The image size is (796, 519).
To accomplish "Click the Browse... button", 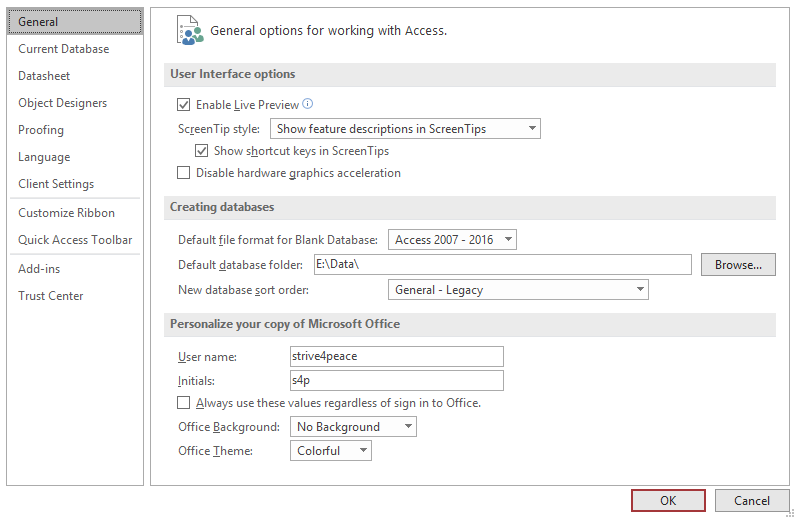I will pyautogui.click(x=738, y=265).
